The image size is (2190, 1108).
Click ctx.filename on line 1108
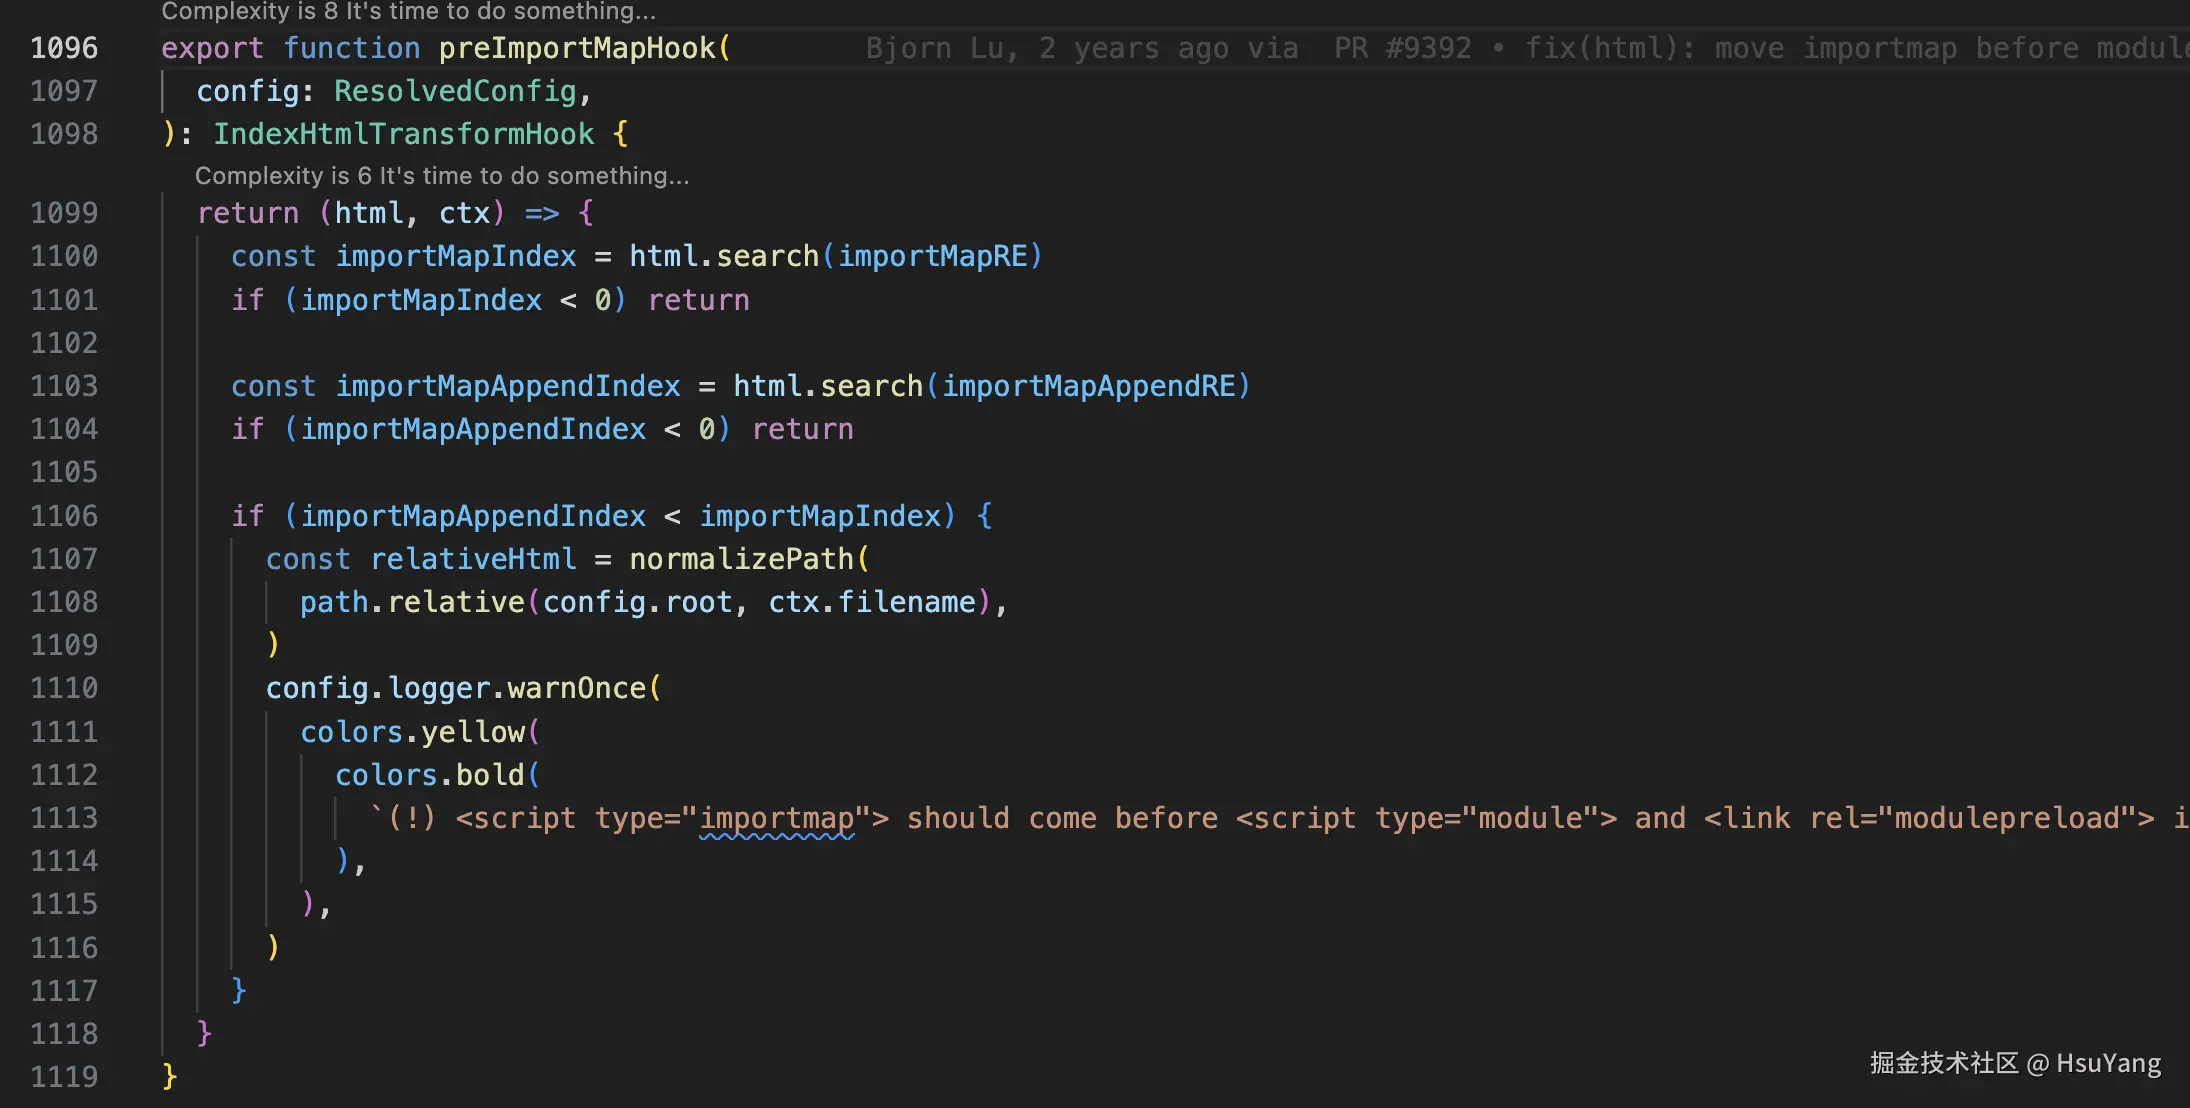coord(871,602)
